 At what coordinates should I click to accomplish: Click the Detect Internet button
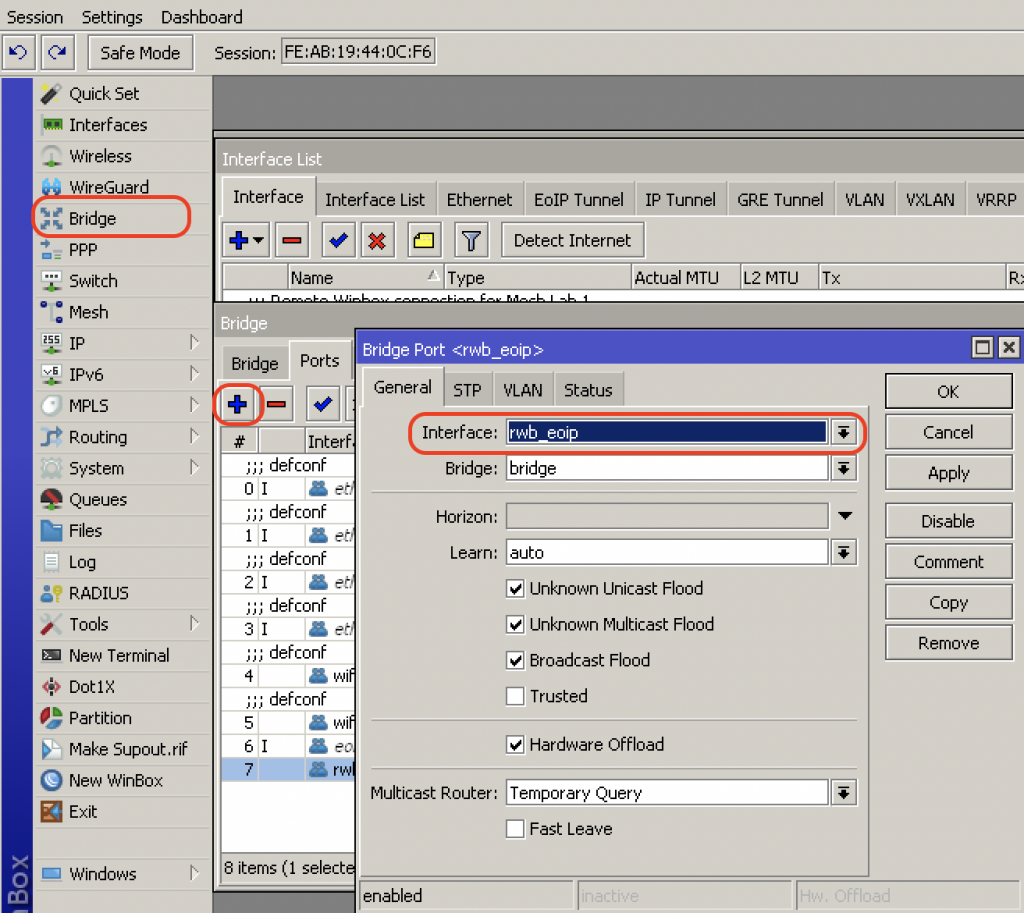point(572,240)
